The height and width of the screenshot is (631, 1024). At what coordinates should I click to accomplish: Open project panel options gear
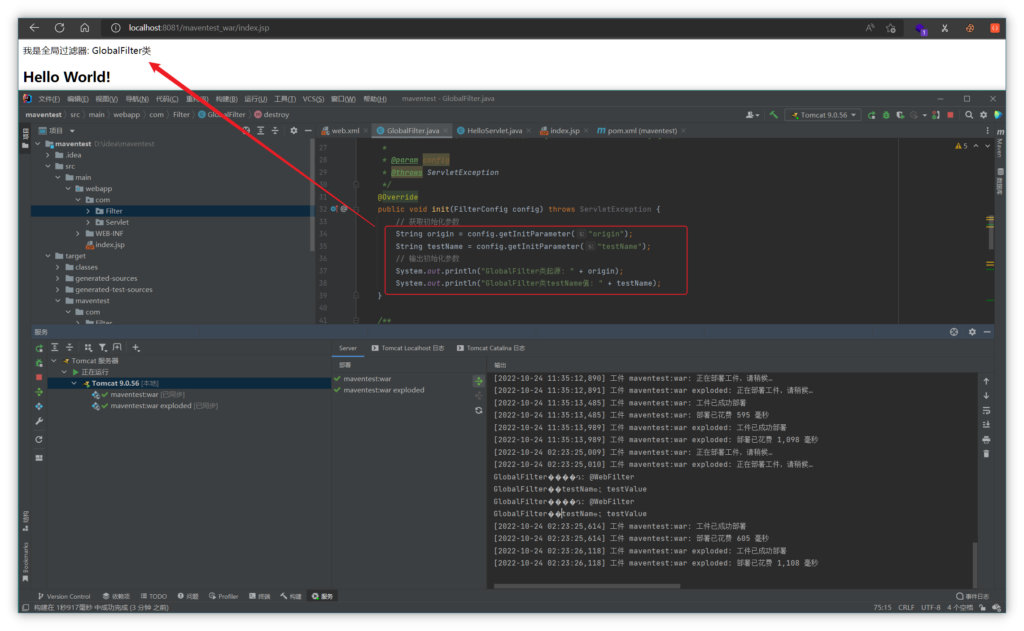coord(294,131)
